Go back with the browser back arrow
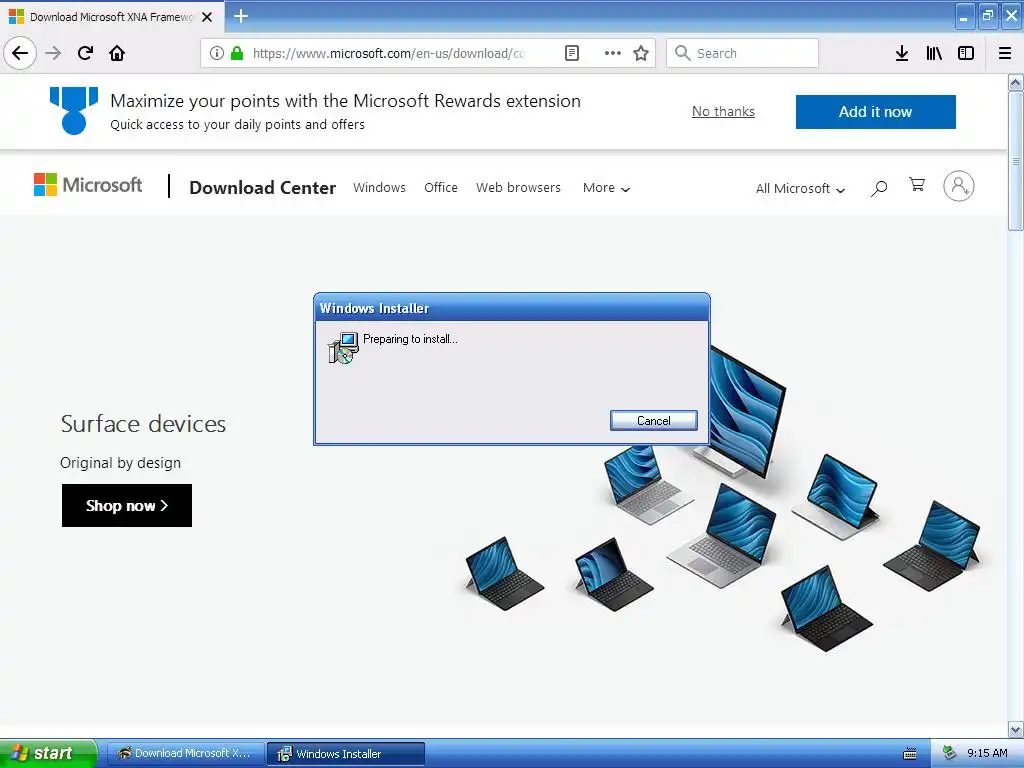1024x768 pixels. point(20,53)
